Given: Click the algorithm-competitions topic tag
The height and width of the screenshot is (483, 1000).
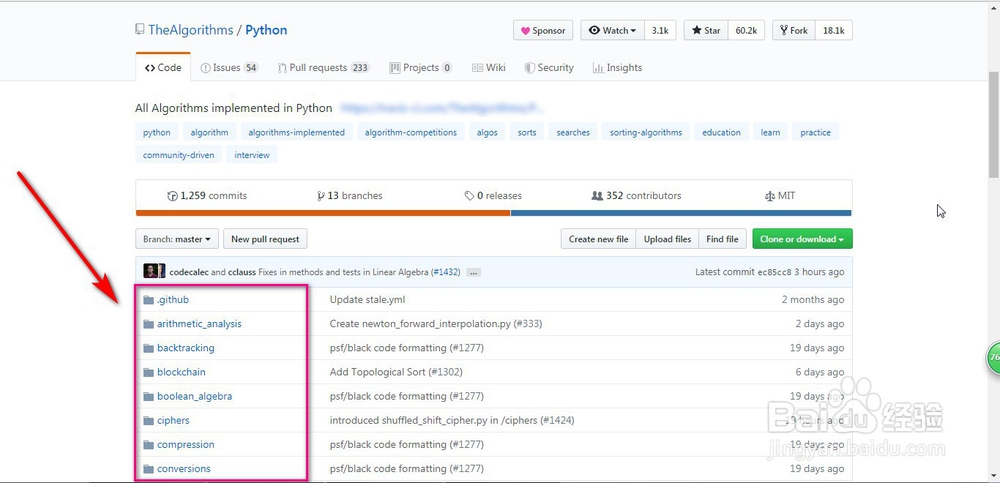Looking at the screenshot, I should [411, 132].
